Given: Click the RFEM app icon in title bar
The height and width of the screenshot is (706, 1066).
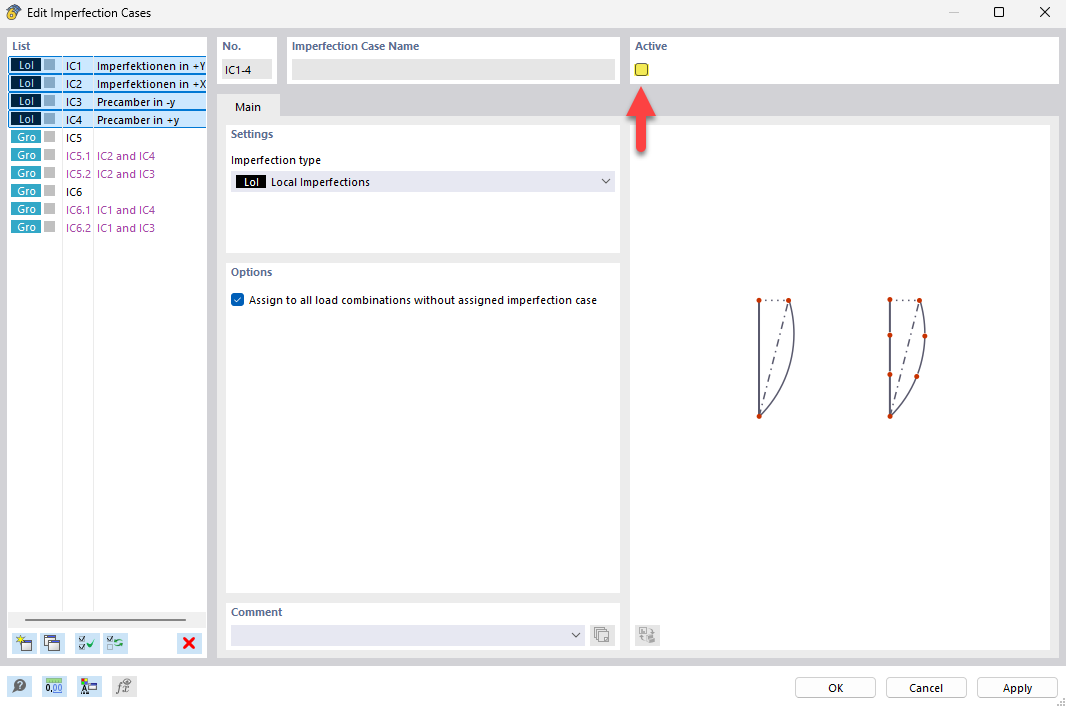Looking at the screenshot, I should (x=13, y=12).
